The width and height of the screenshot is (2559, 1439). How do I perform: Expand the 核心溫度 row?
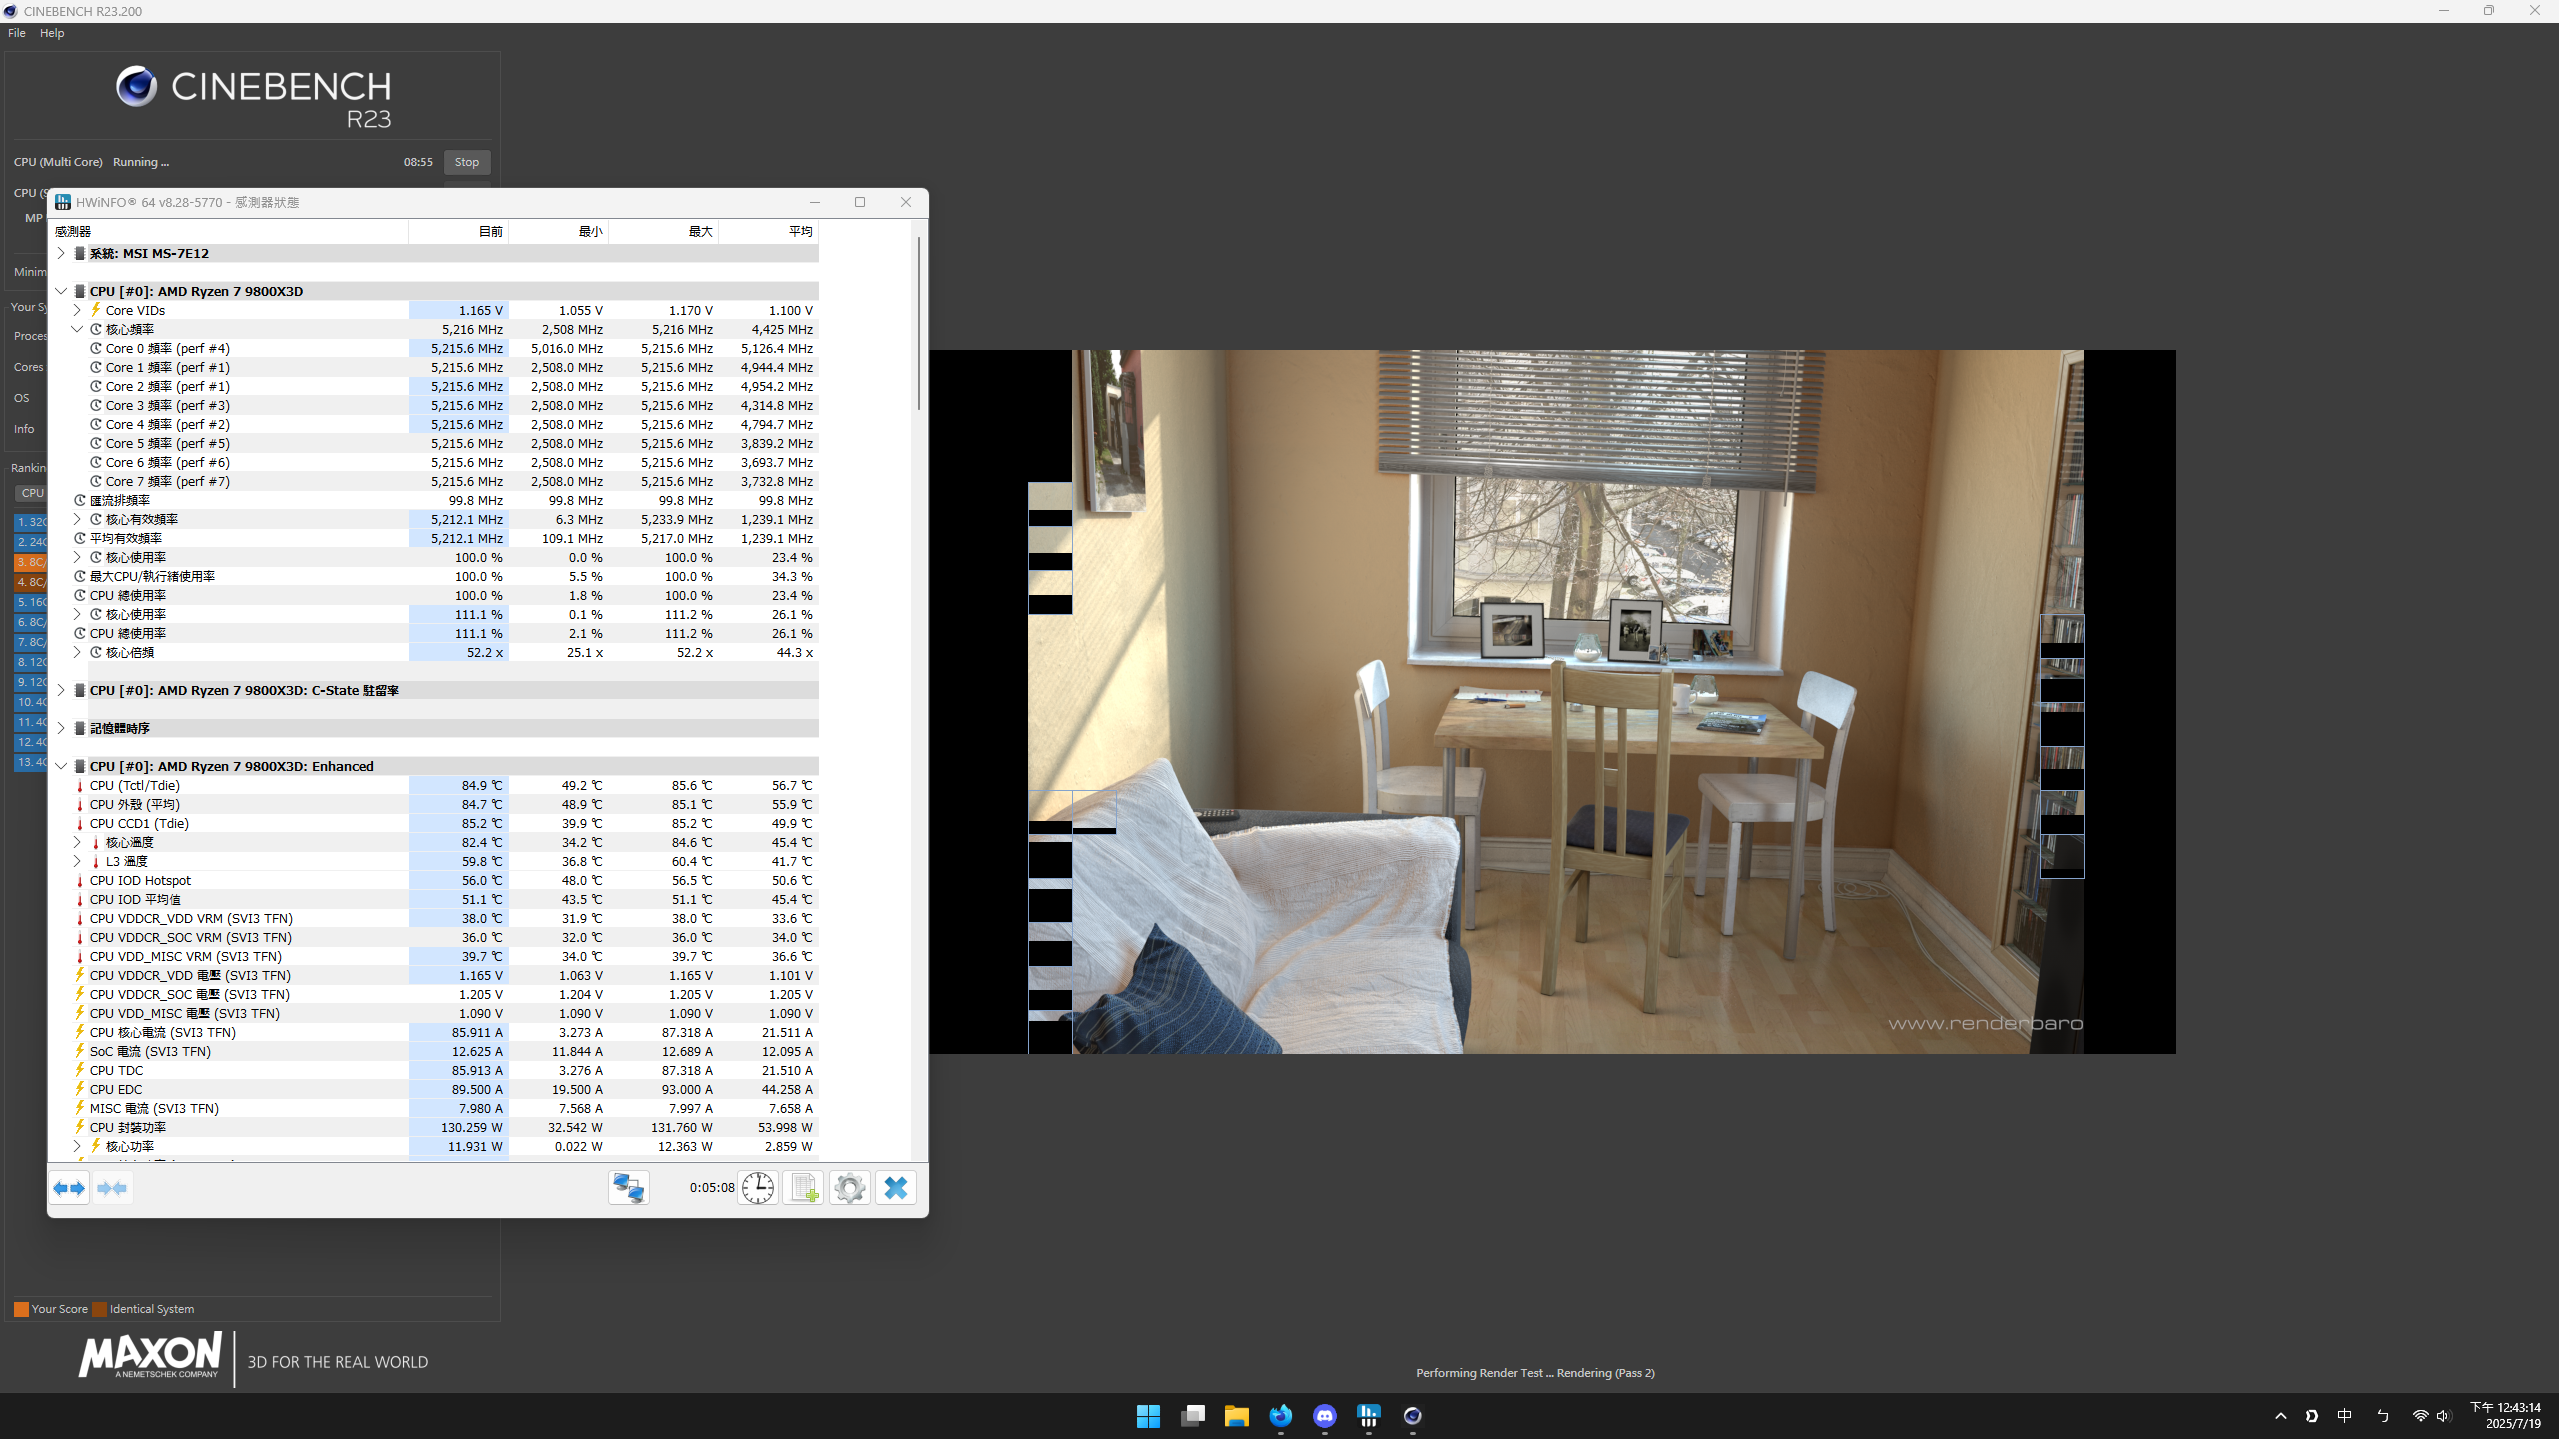pos(77,842)
